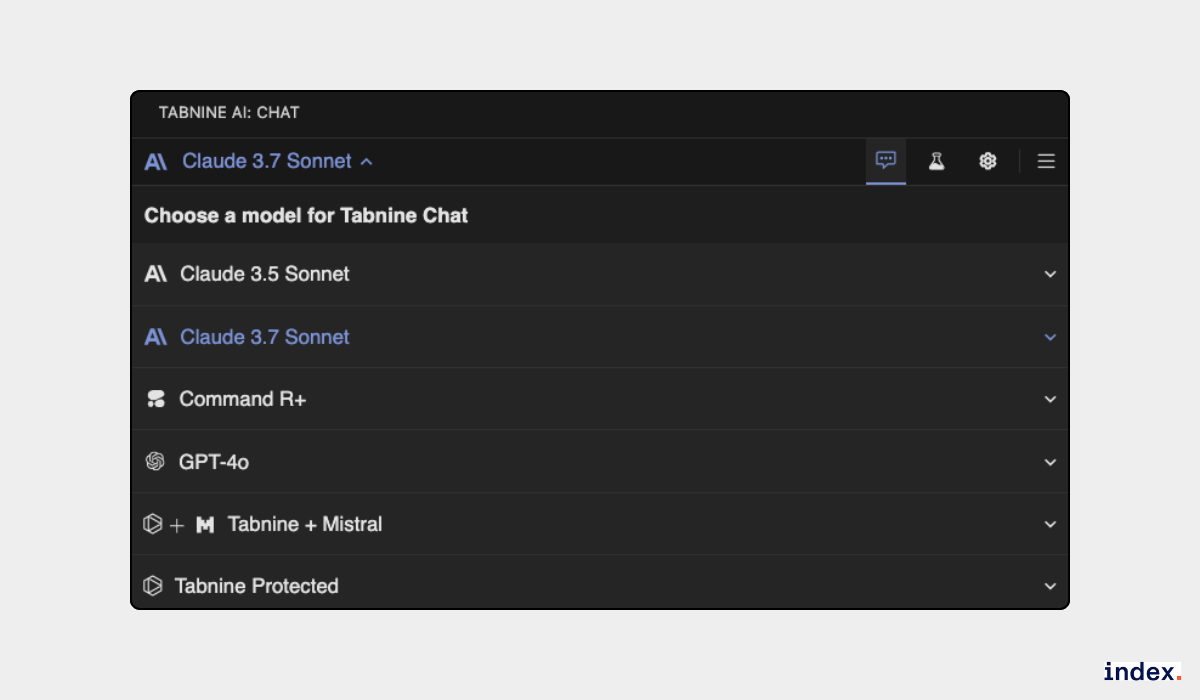
Task: Open settings via the gear icon
Action: click(988, 161)
